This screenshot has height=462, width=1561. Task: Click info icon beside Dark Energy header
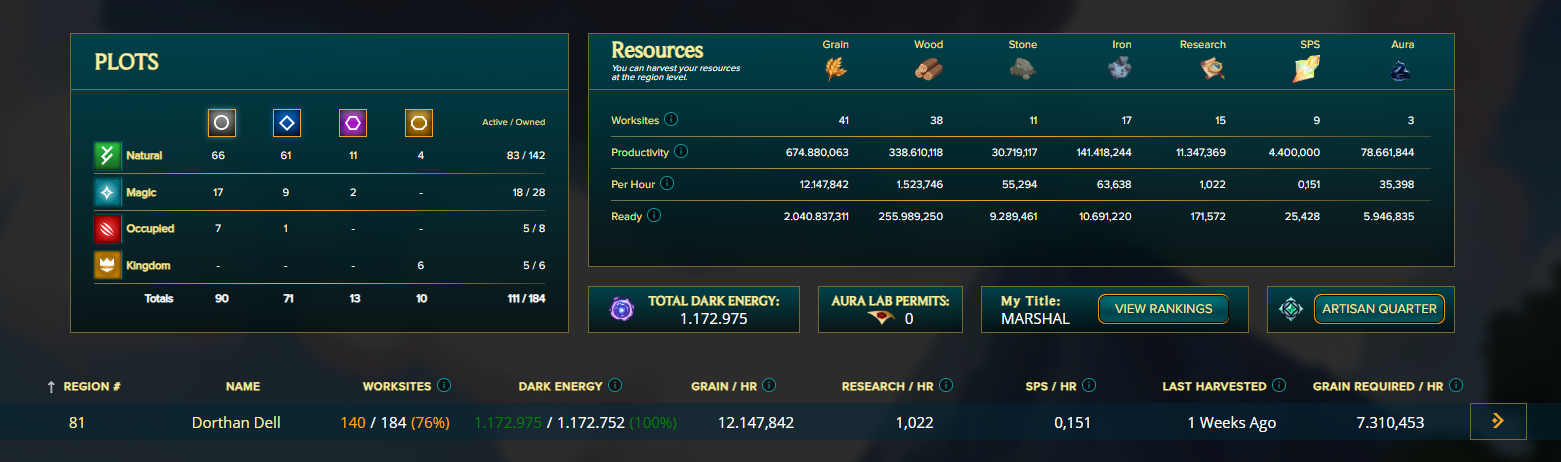click(x=615, y=385)
